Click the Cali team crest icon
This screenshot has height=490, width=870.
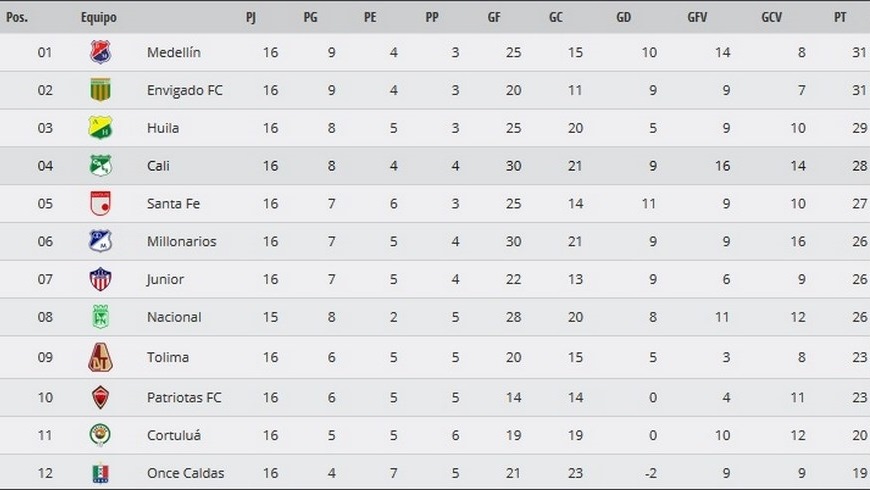coord(100,166)
